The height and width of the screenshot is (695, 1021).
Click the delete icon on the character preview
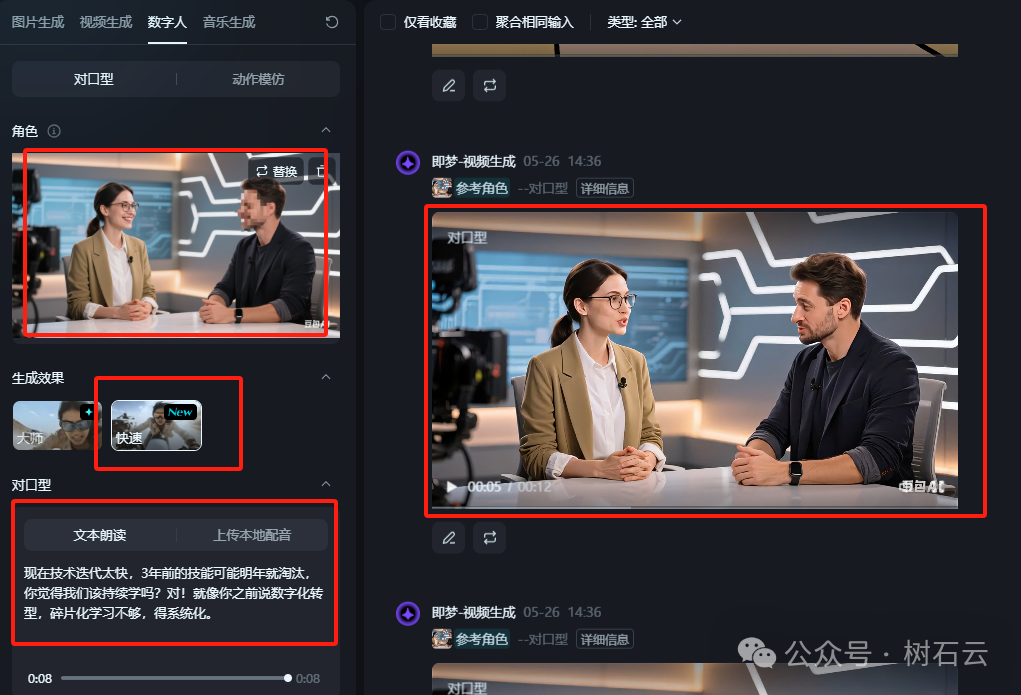321,170
